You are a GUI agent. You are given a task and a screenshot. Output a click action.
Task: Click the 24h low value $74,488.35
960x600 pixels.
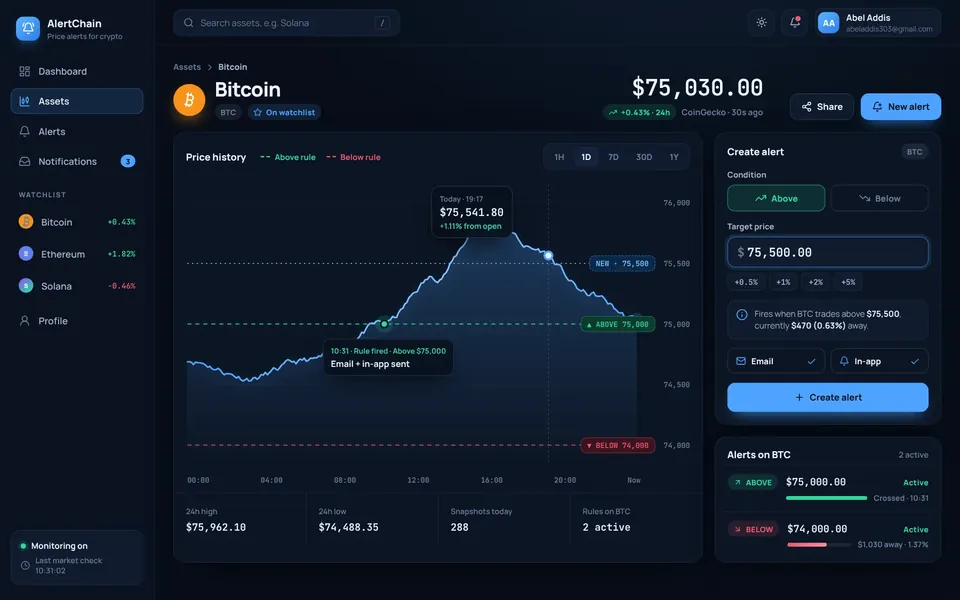point(348,527)
